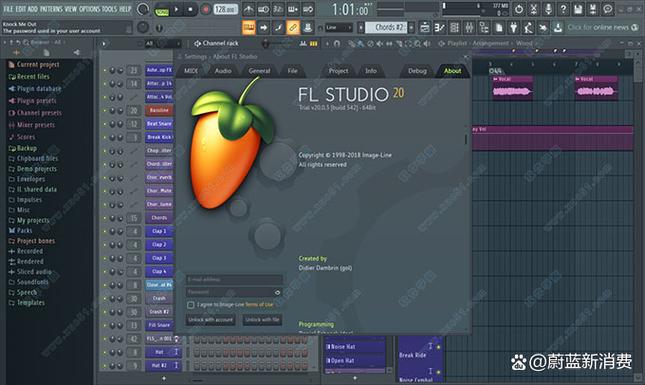Select the Beat Snare channel button
Image resolution: width=645 pixels, height=385 pixels.
pos(159,124)
